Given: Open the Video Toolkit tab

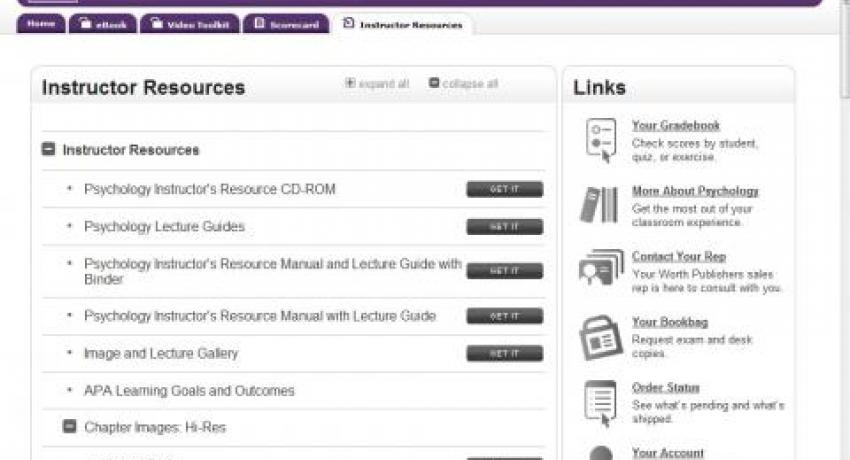Looking at the screenshot, I should click(190, 24).
